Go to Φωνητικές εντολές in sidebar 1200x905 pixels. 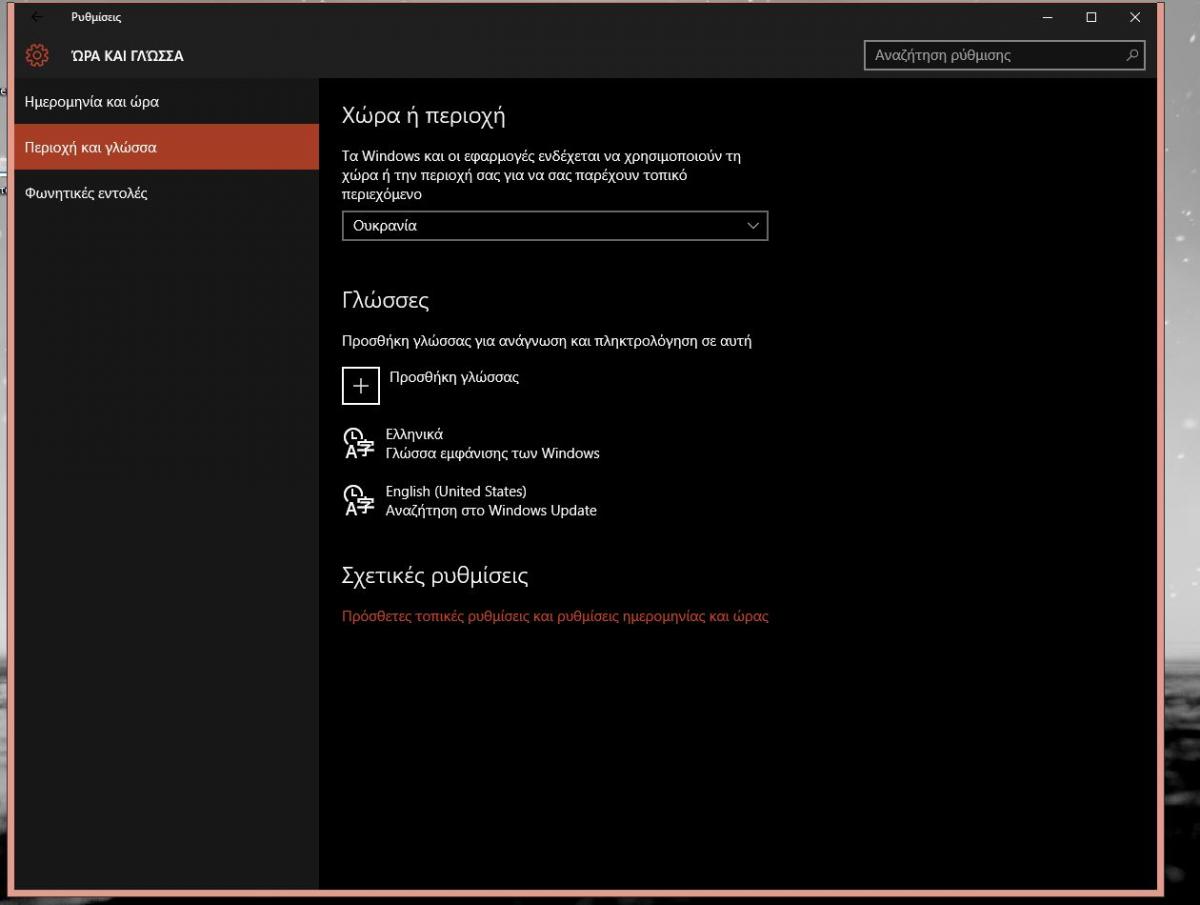(x=87, y=193)
